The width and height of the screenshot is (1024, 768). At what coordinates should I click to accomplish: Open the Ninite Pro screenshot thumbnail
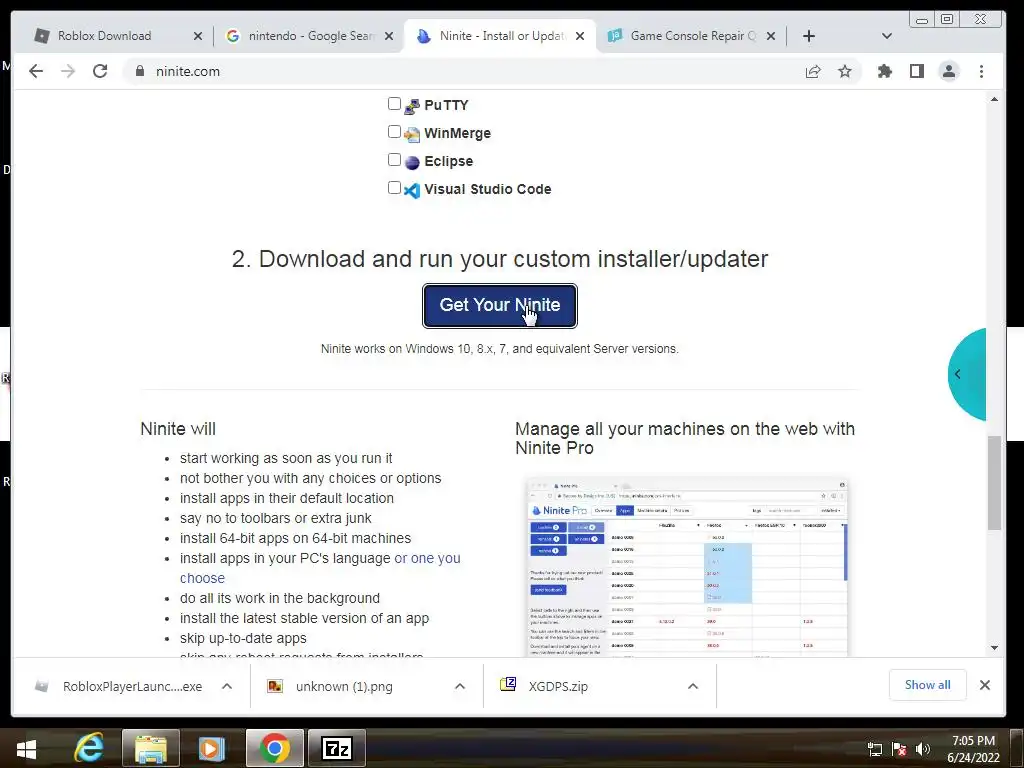pyautogui.click(x=687, y=567)
